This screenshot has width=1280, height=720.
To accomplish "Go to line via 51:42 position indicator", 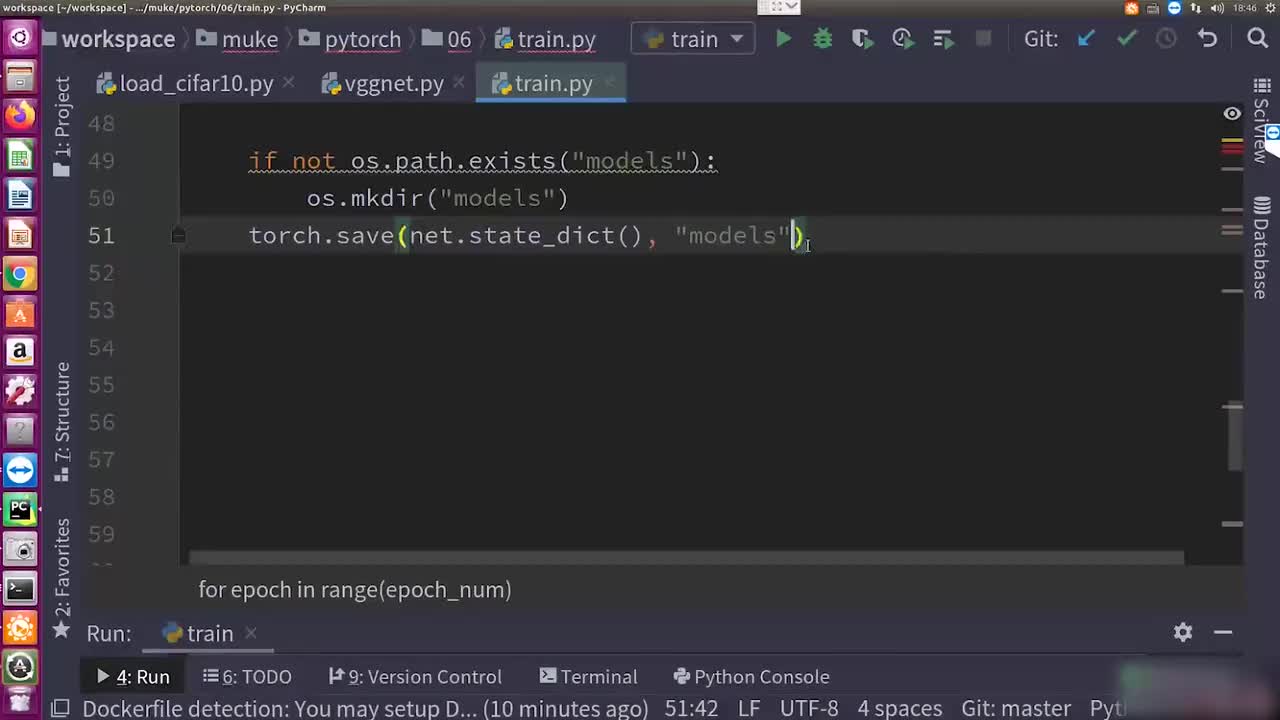I will 691,708.
